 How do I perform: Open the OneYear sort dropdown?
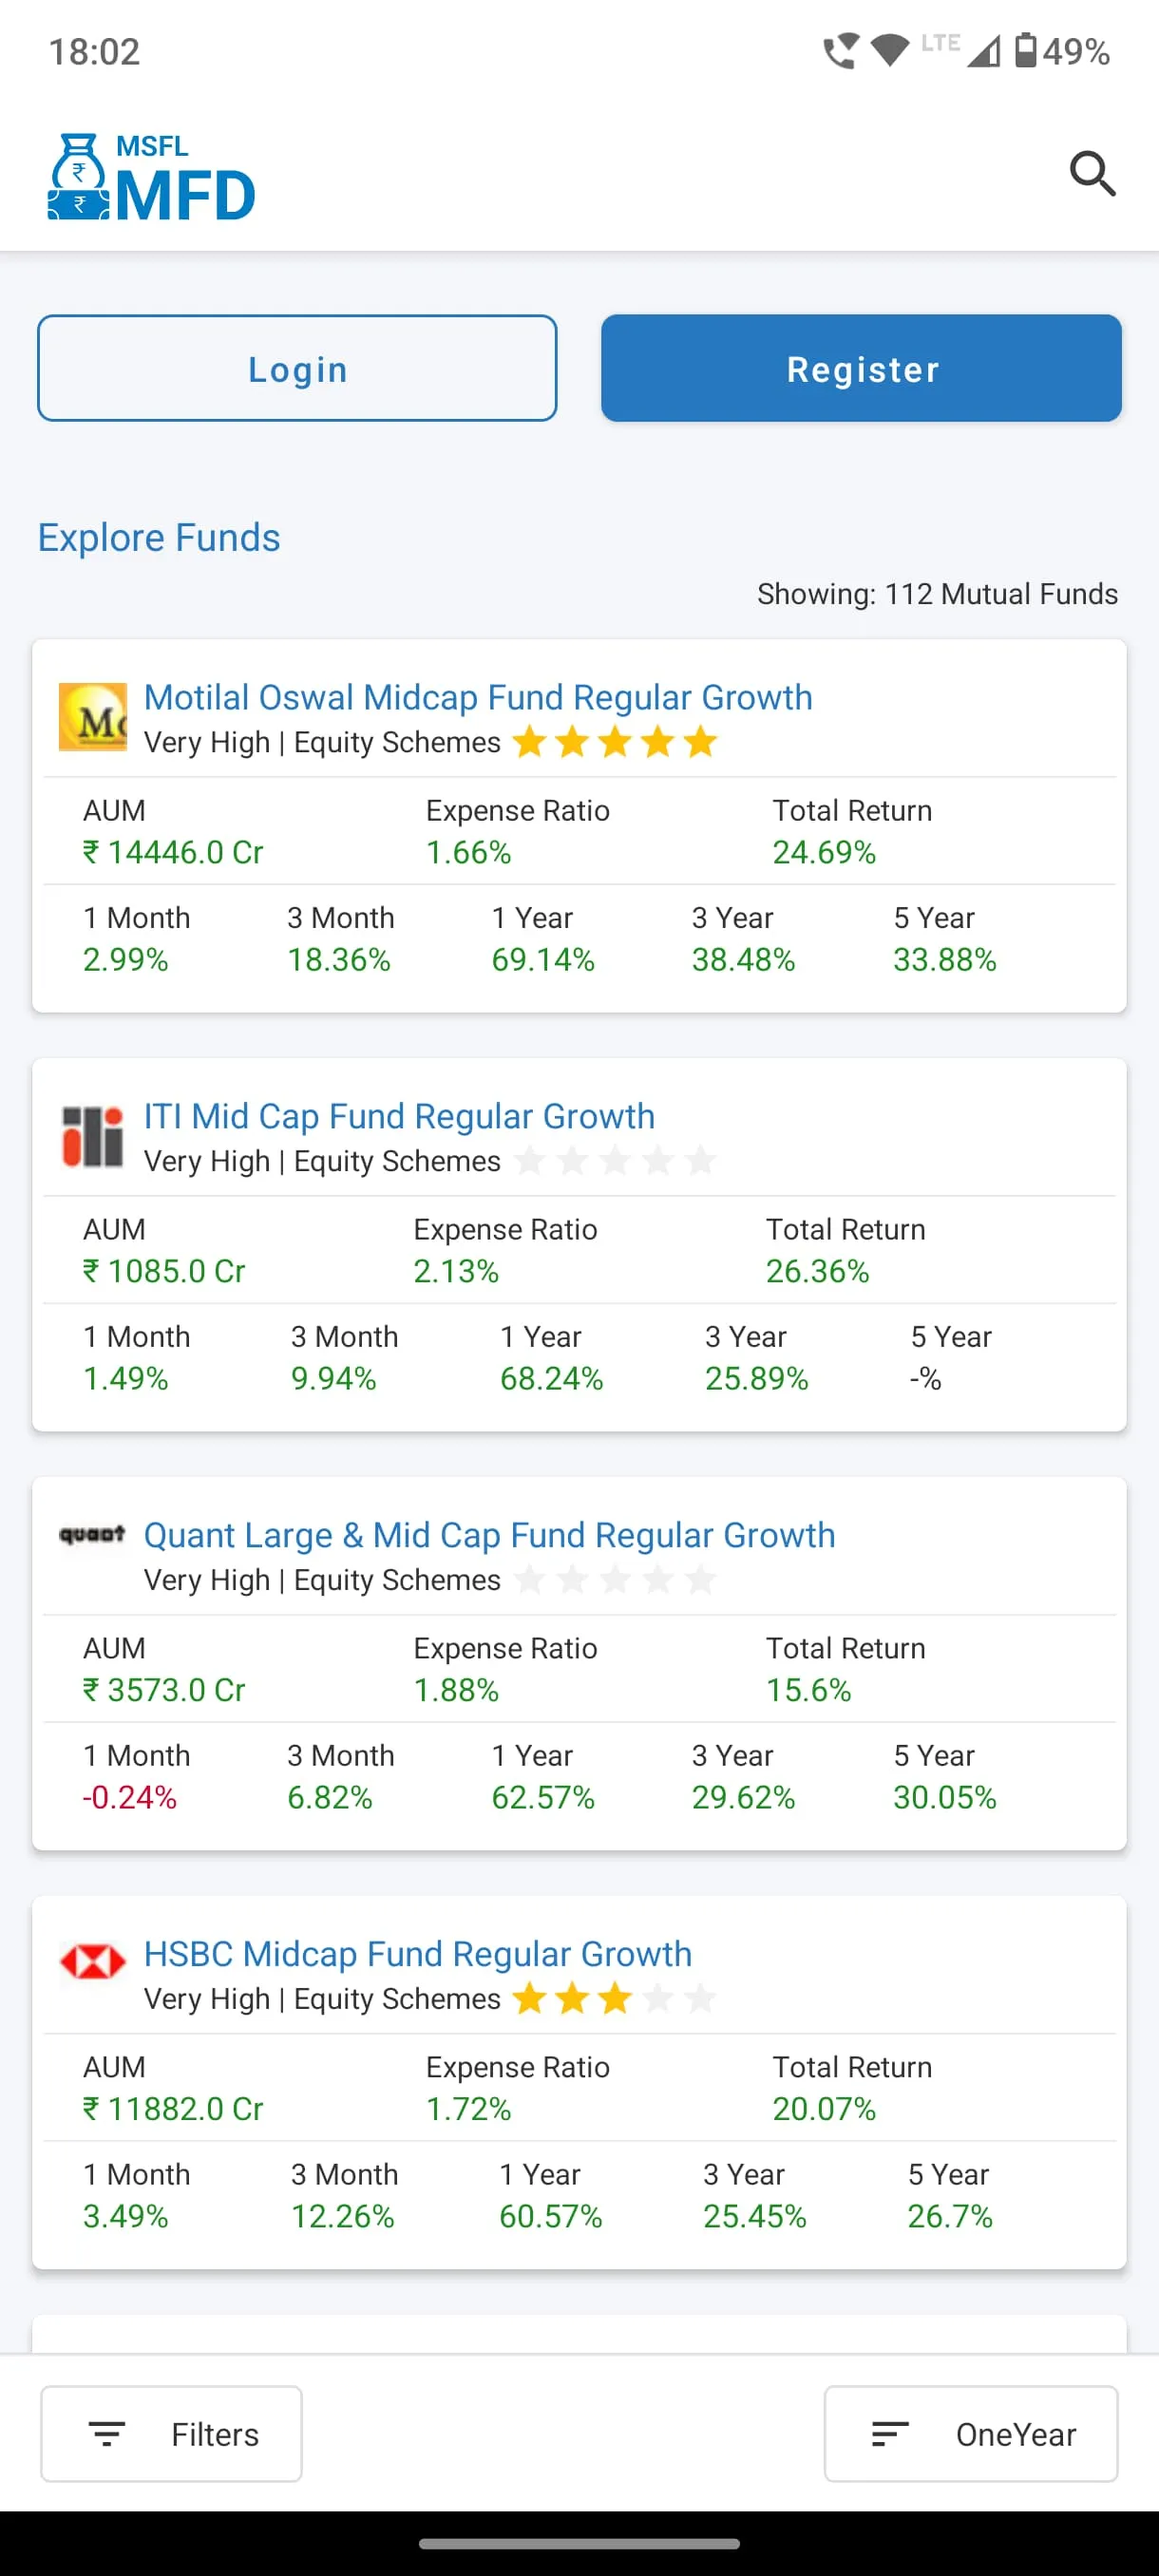[970, 2433]
